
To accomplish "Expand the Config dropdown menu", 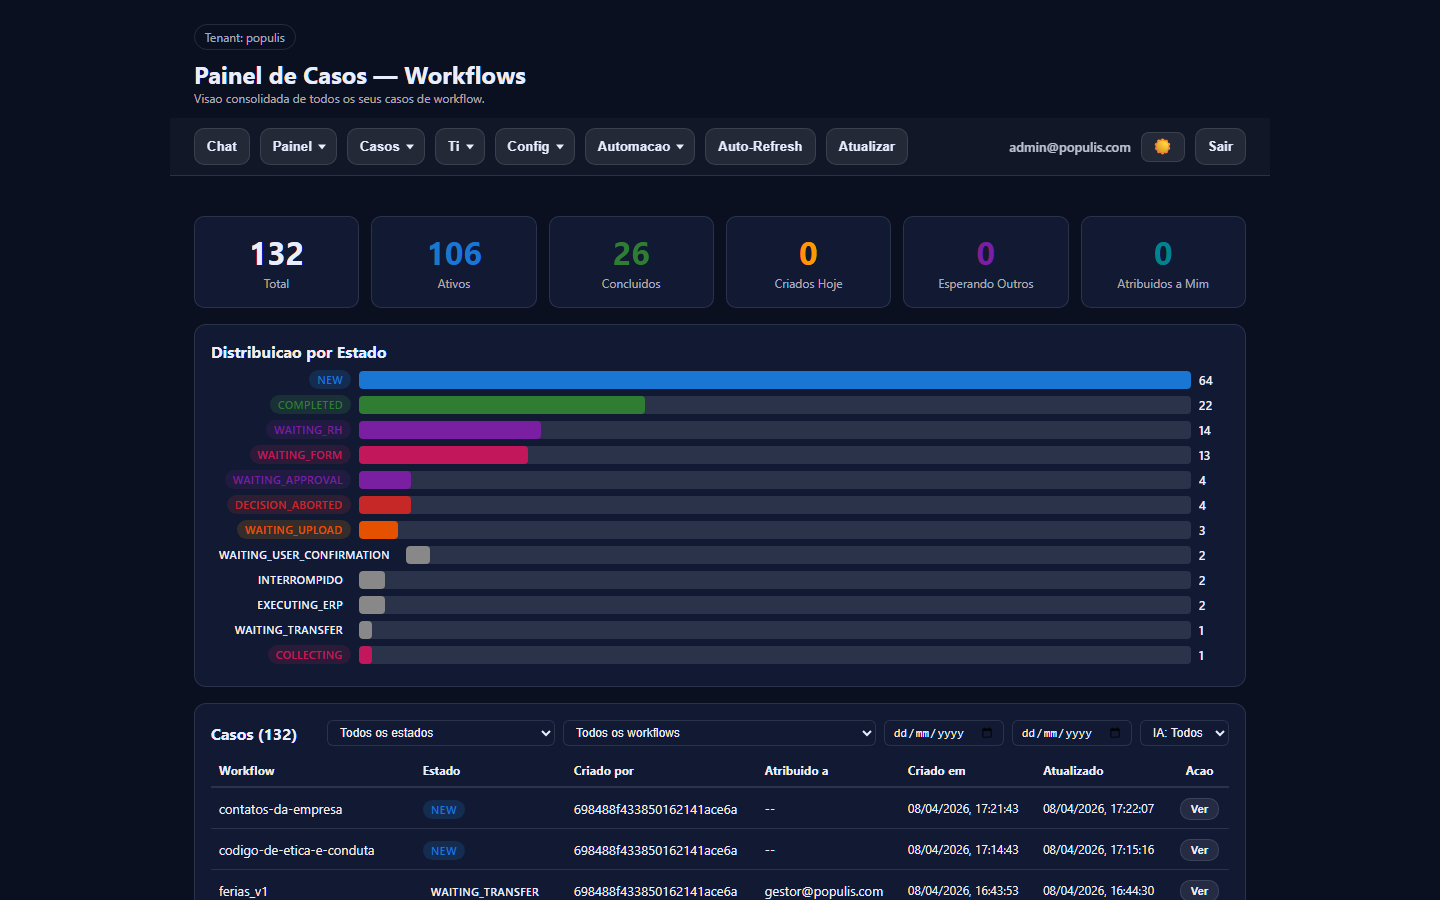I will (534, 146).
